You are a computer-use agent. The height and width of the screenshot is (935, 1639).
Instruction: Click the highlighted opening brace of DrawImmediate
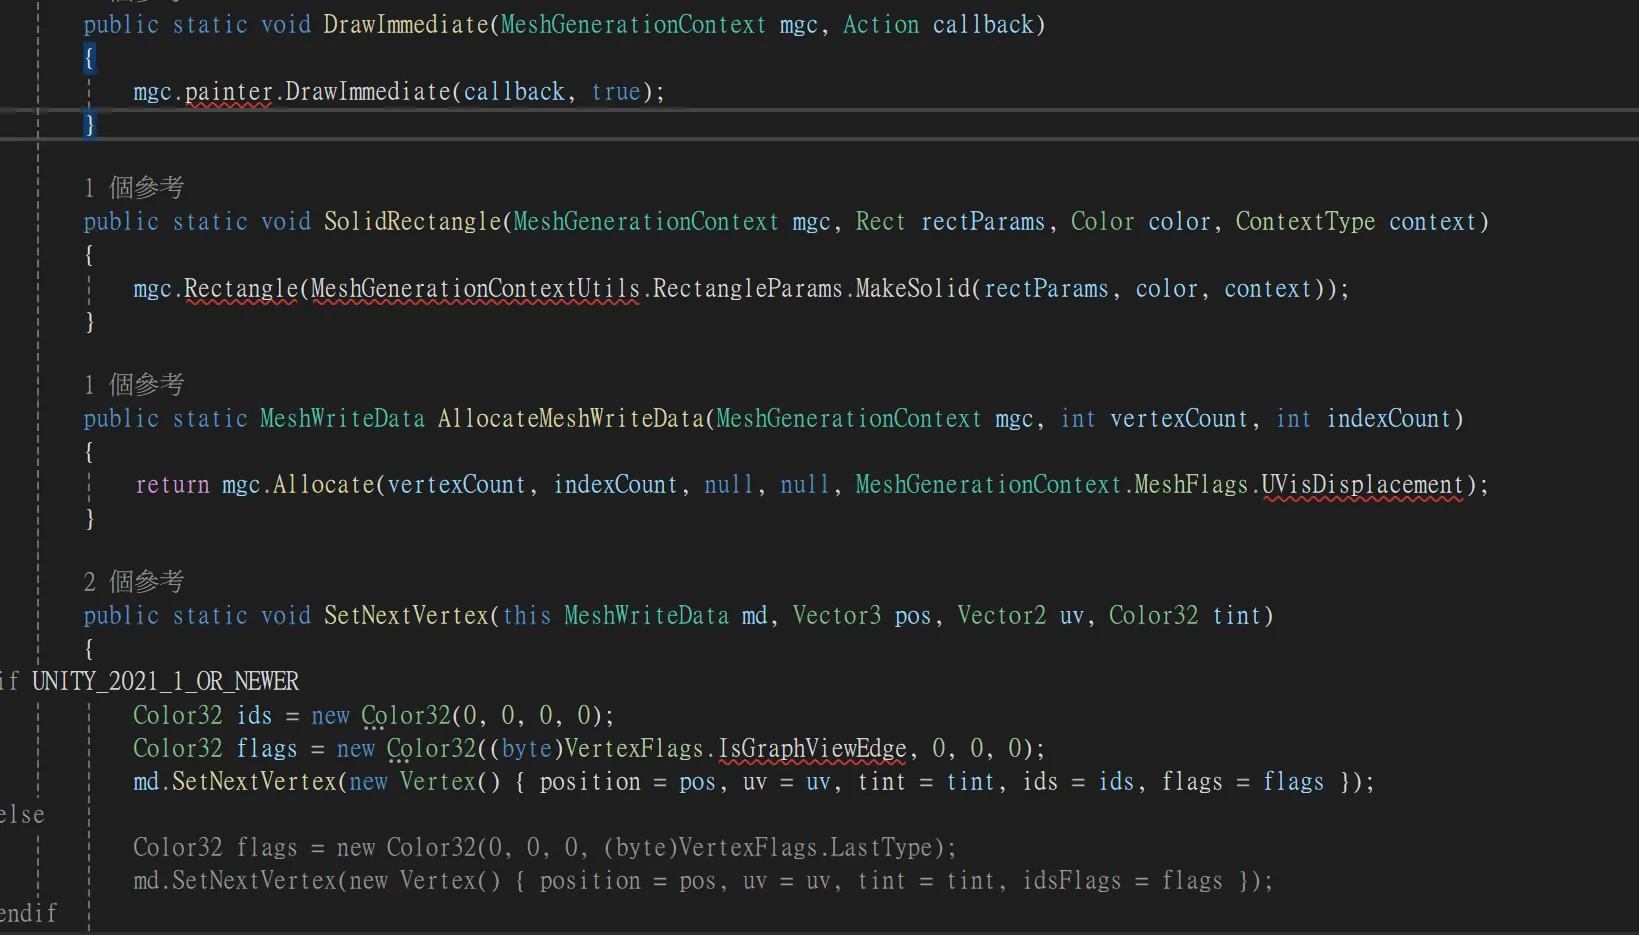click(x=89, y=58)
